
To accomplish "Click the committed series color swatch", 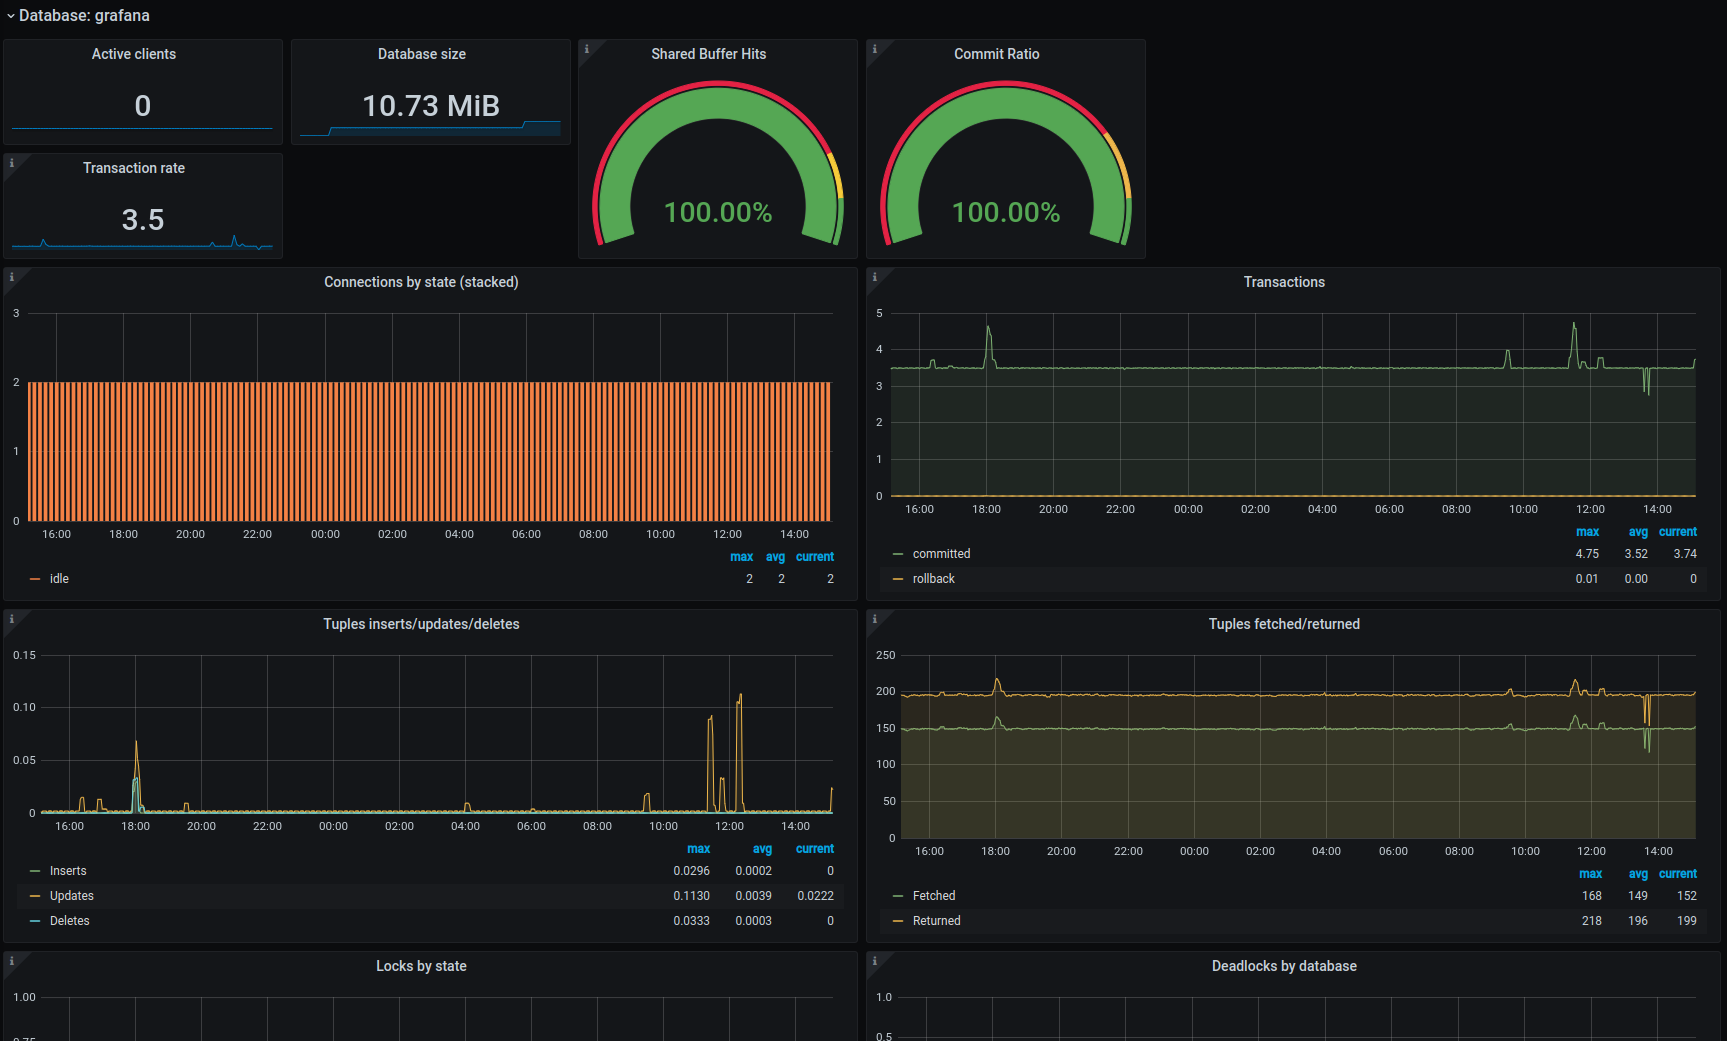I will 898,554.
